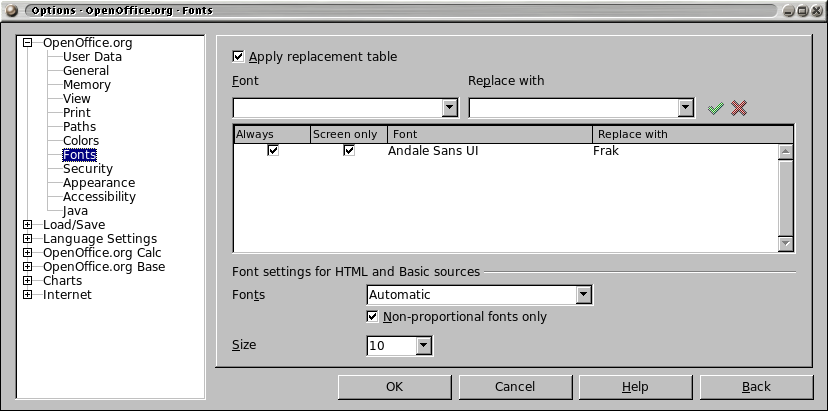Maximize the Options window
Screen dimensions: 828x411
[802, 11]
